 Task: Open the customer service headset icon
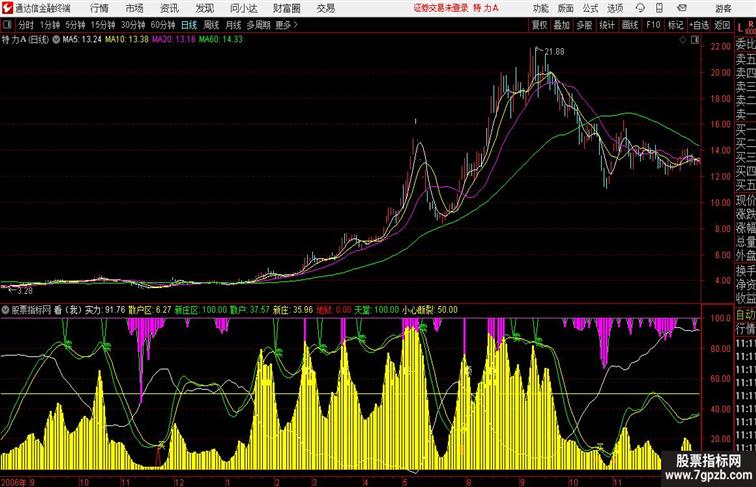tap(640, 8)
